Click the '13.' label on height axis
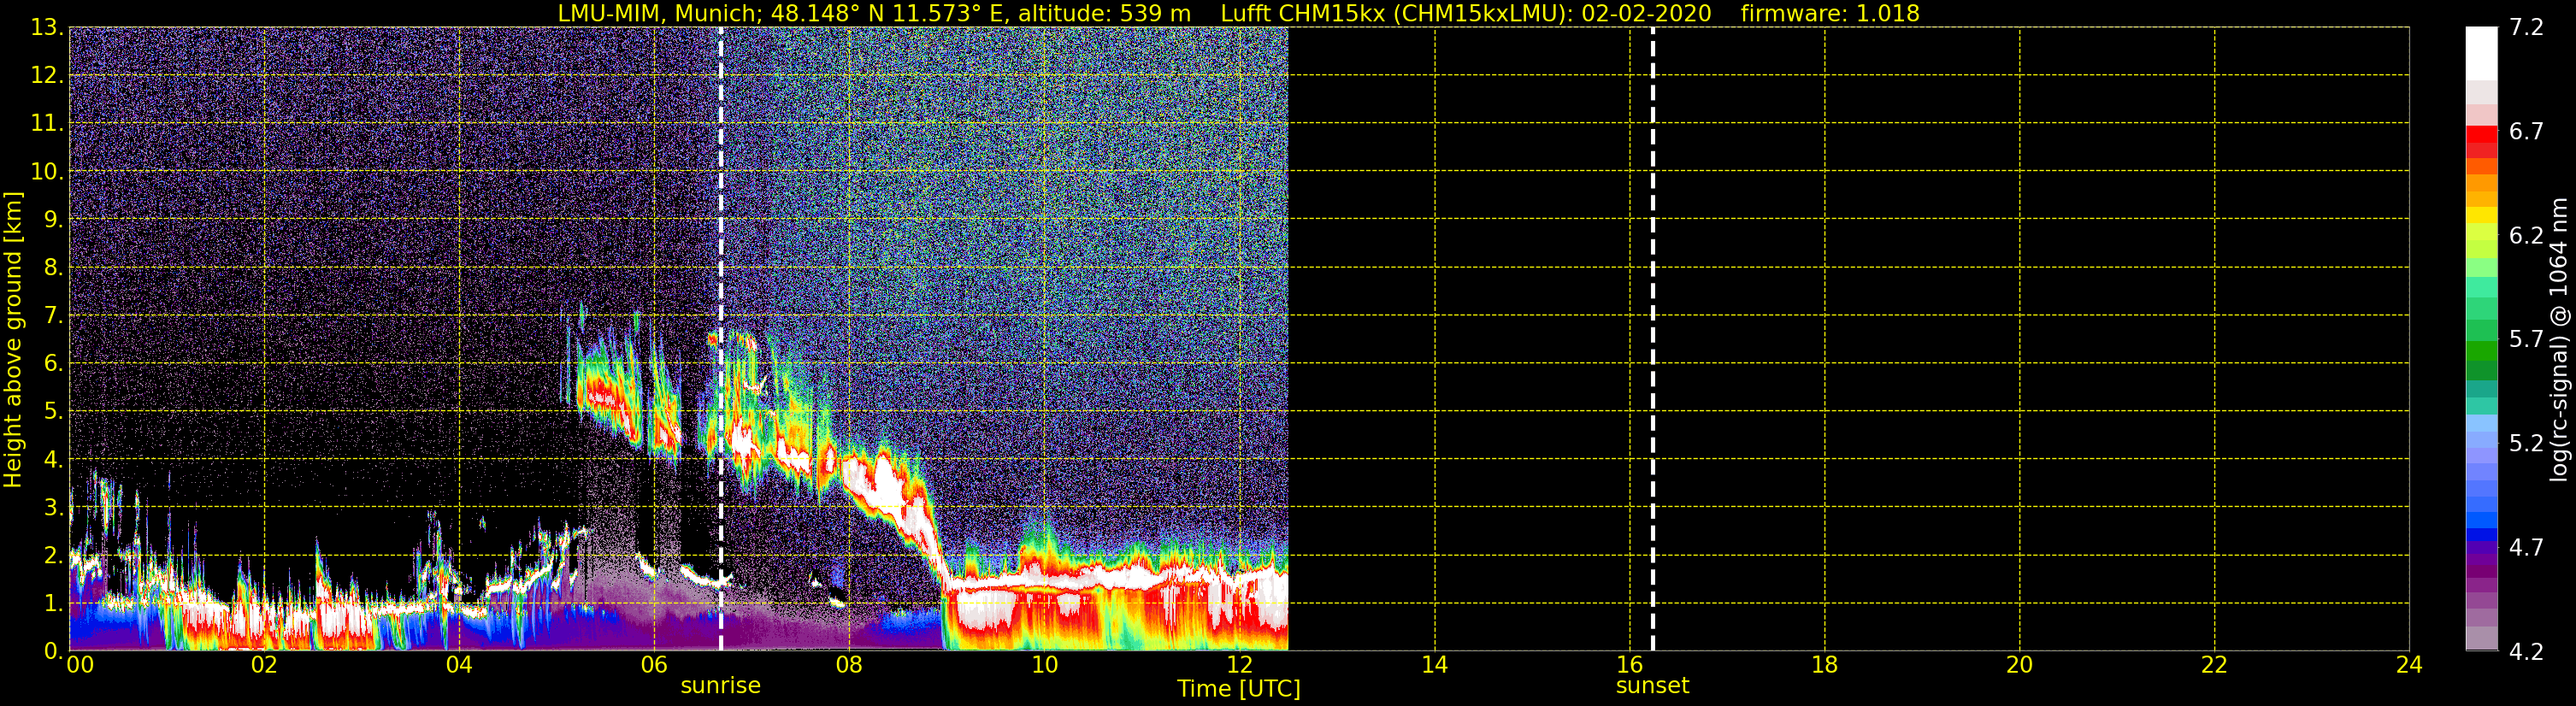2576x706 pixels. (47, 27)
